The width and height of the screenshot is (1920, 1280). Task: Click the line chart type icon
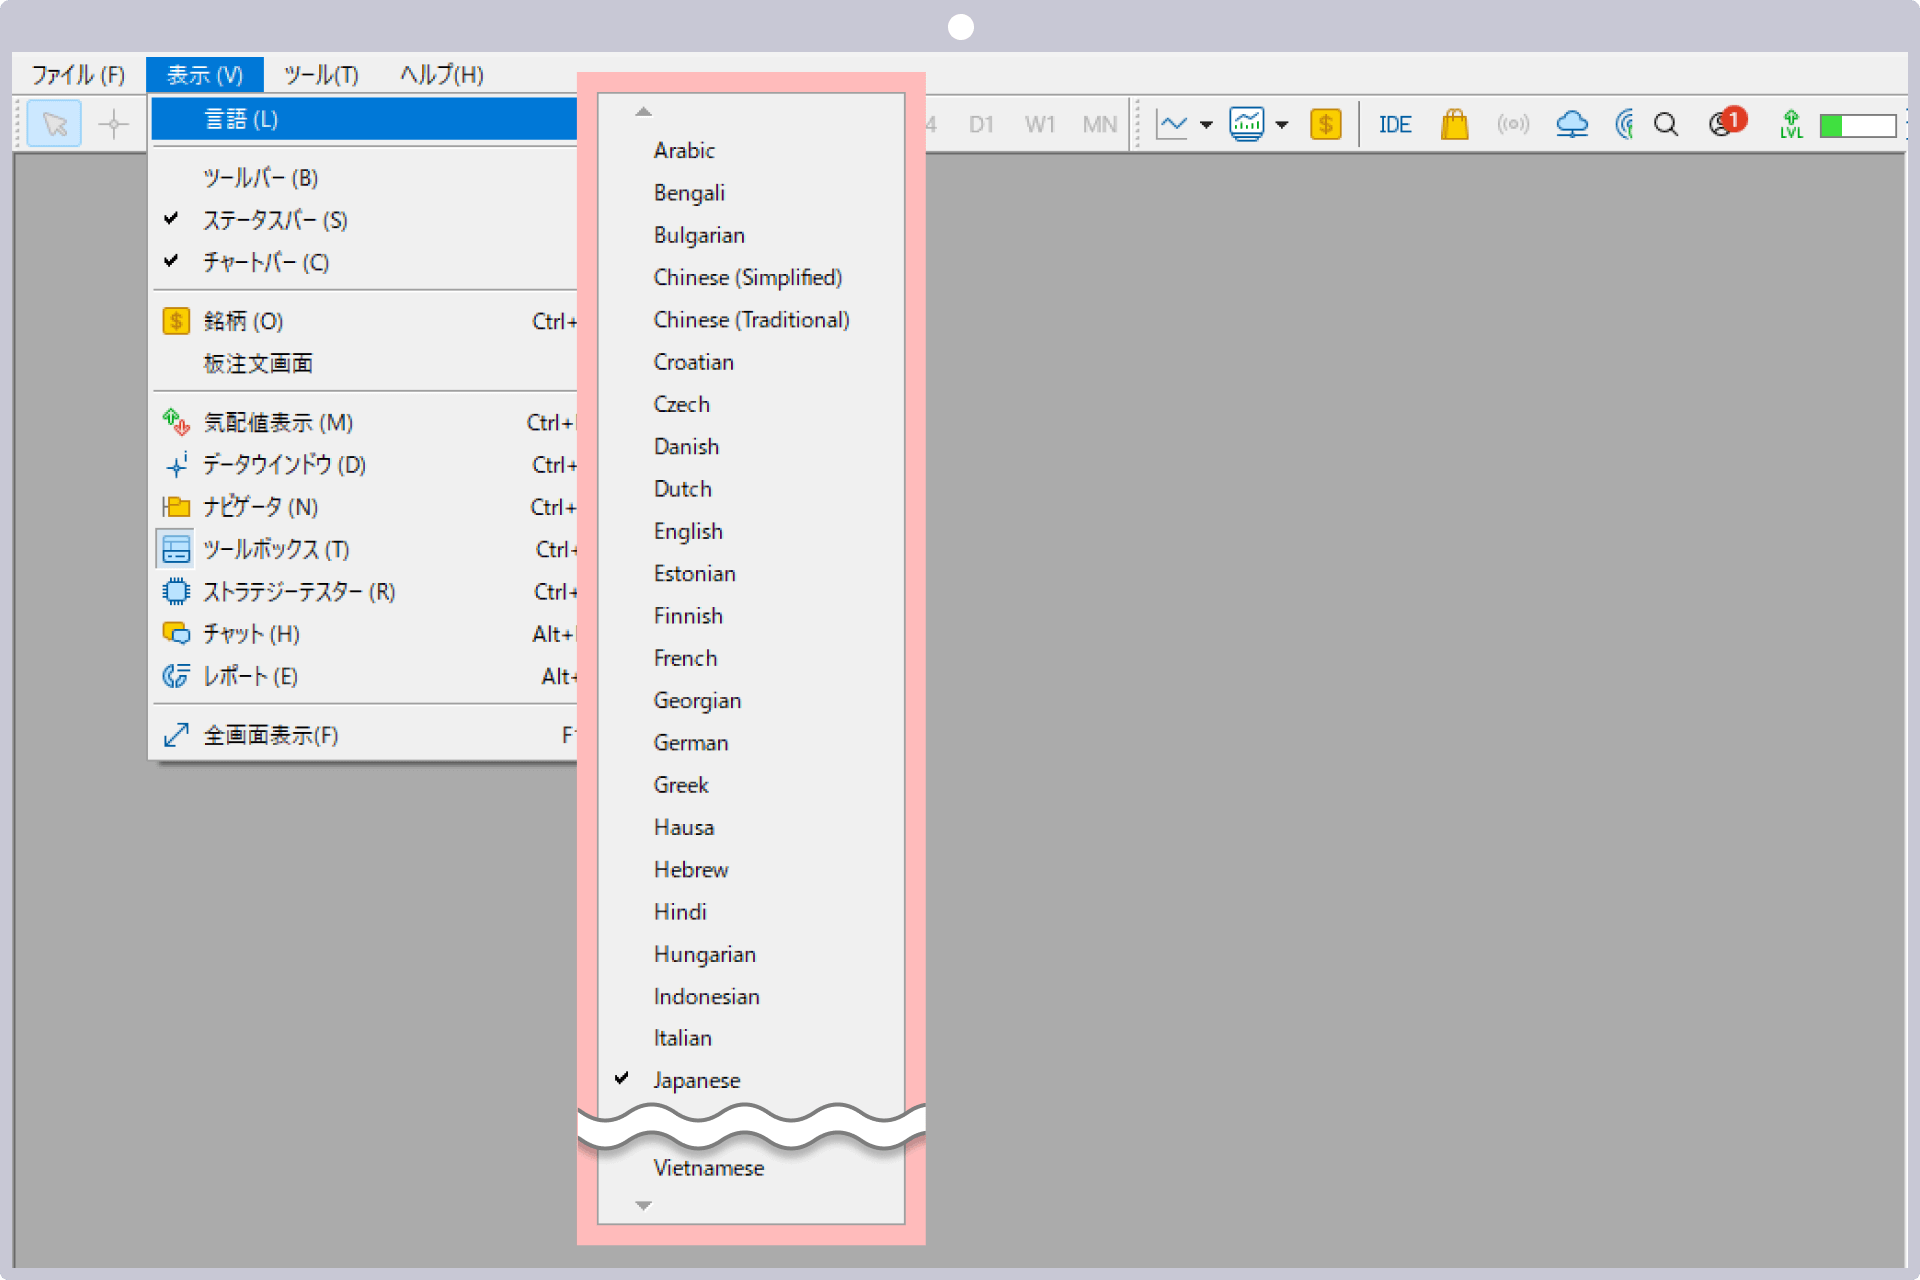pyautogui.click(x=1172, y=125)
